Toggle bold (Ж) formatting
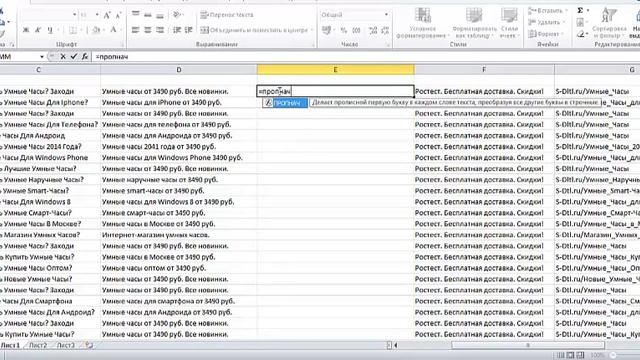 click(26, 30)
